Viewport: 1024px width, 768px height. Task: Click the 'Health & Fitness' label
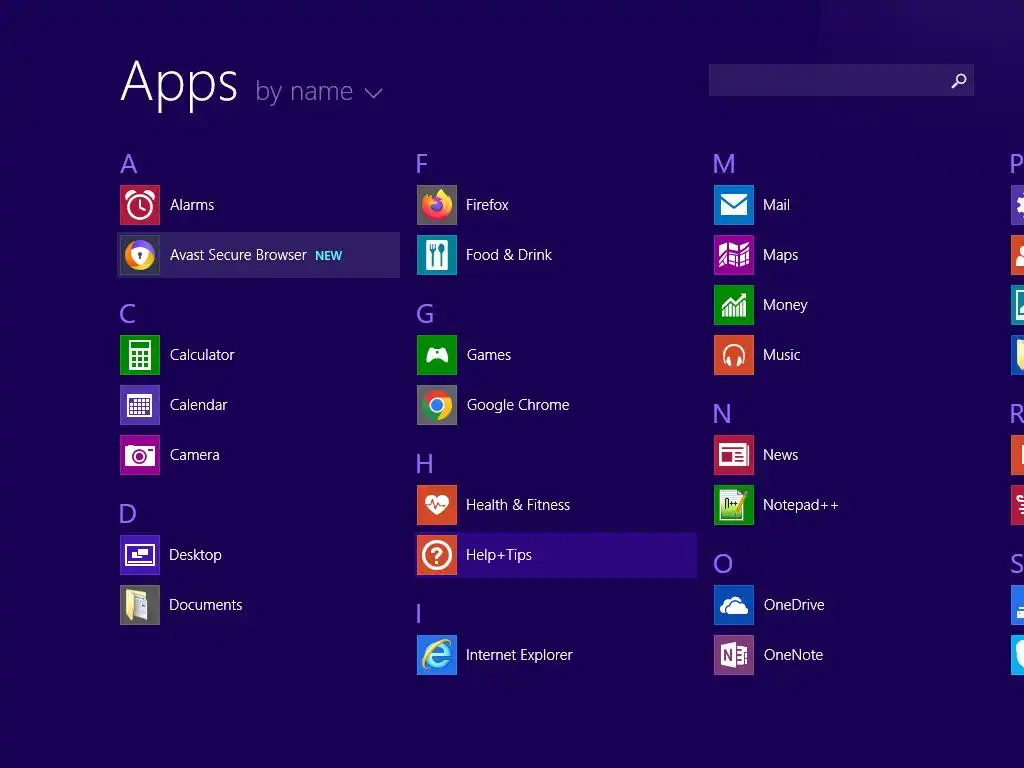(518, 505)
